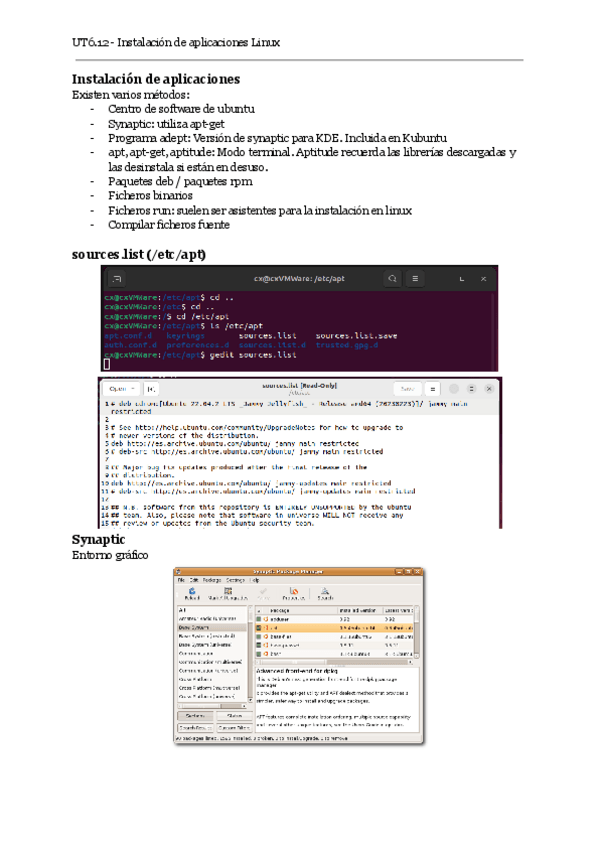Screen dimensions: 600x848
Task: Select highlighted Base System category in Synaptic
Action: coord(212,627)
